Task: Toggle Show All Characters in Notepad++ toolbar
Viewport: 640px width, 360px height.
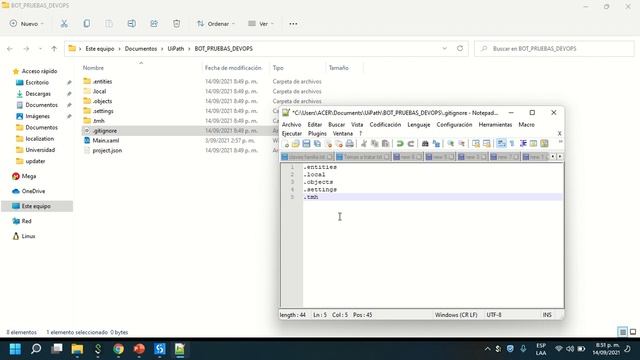Action: 512,144
